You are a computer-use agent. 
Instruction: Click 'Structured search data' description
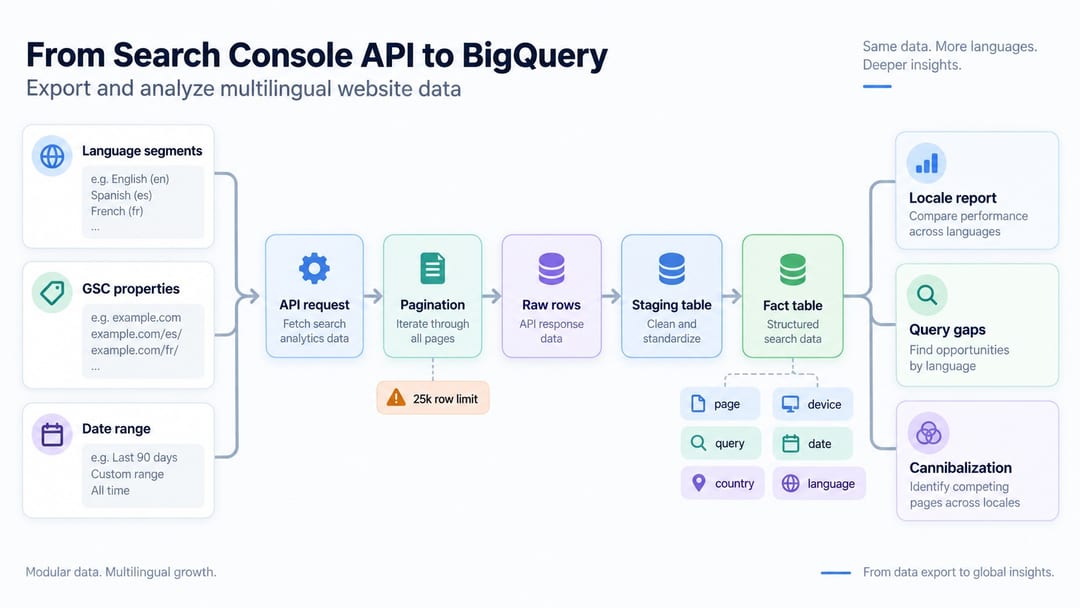click(x=793, y=331)
